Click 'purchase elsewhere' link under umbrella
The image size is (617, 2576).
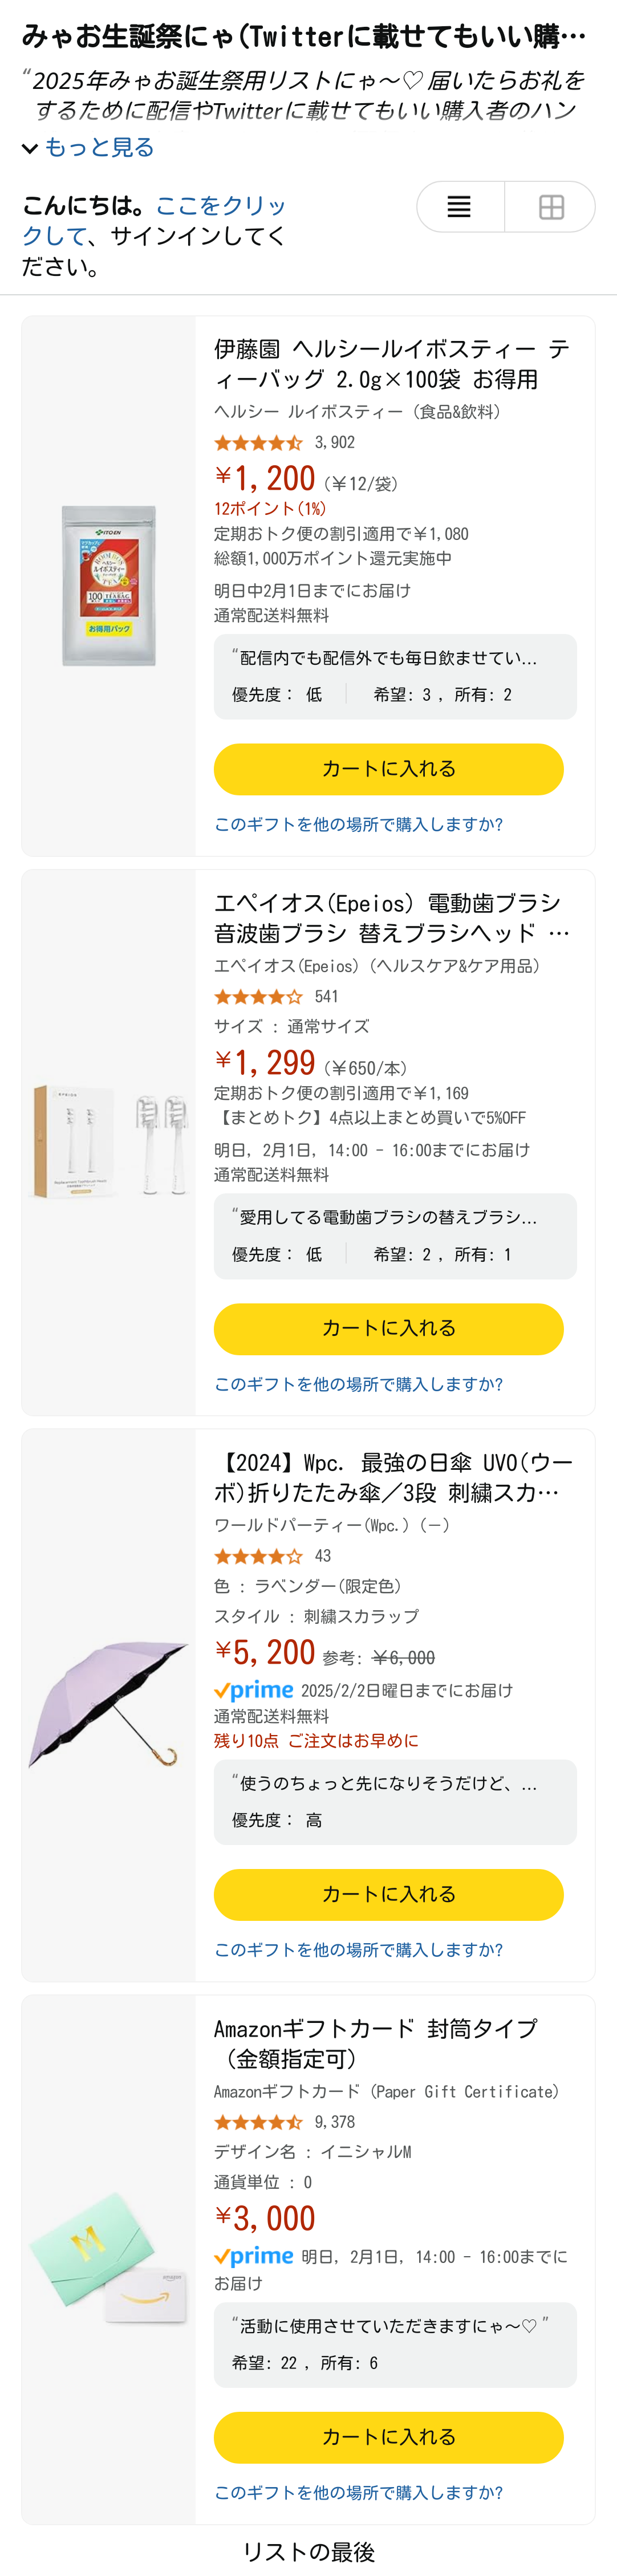tap(358, 1950)
